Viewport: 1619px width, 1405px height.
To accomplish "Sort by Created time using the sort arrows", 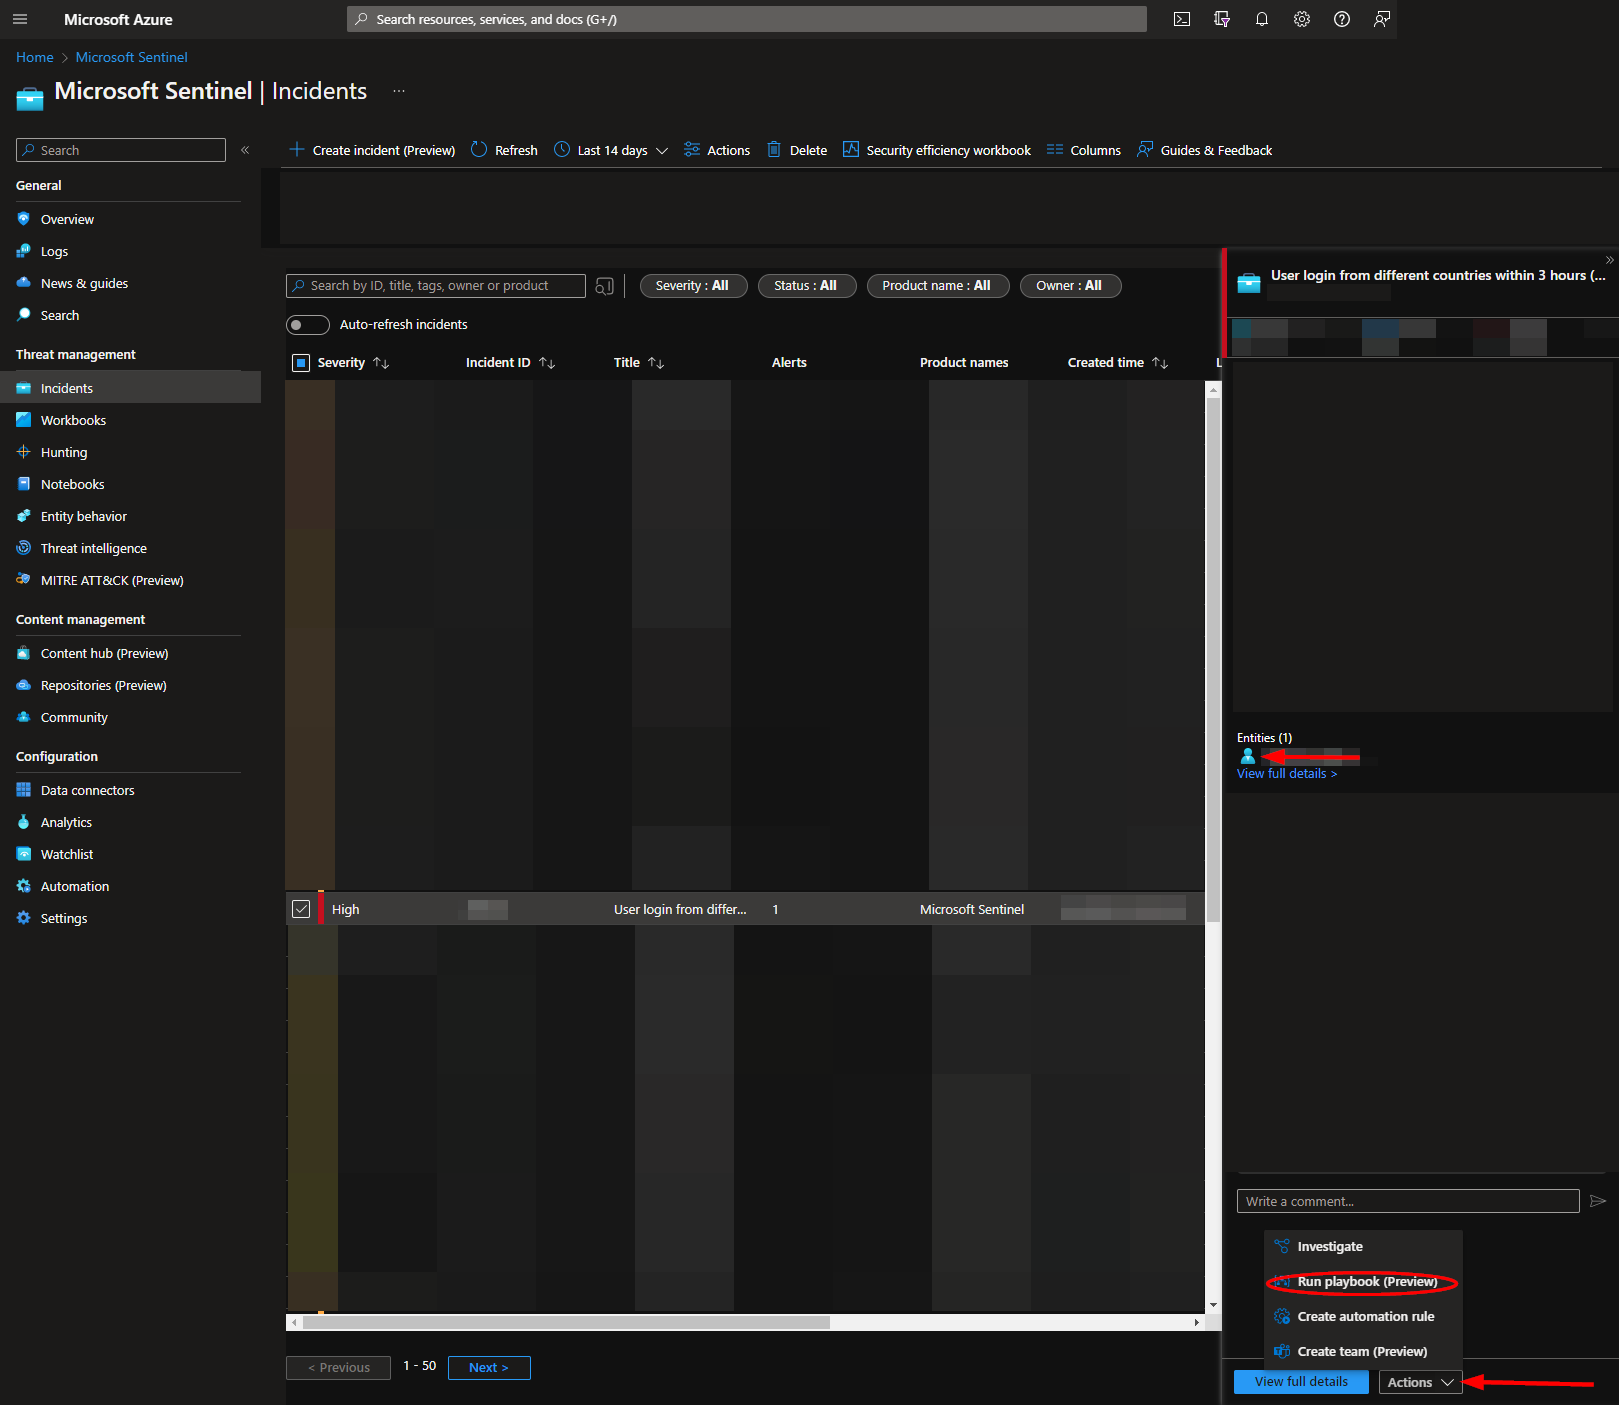I will 1160,363.
